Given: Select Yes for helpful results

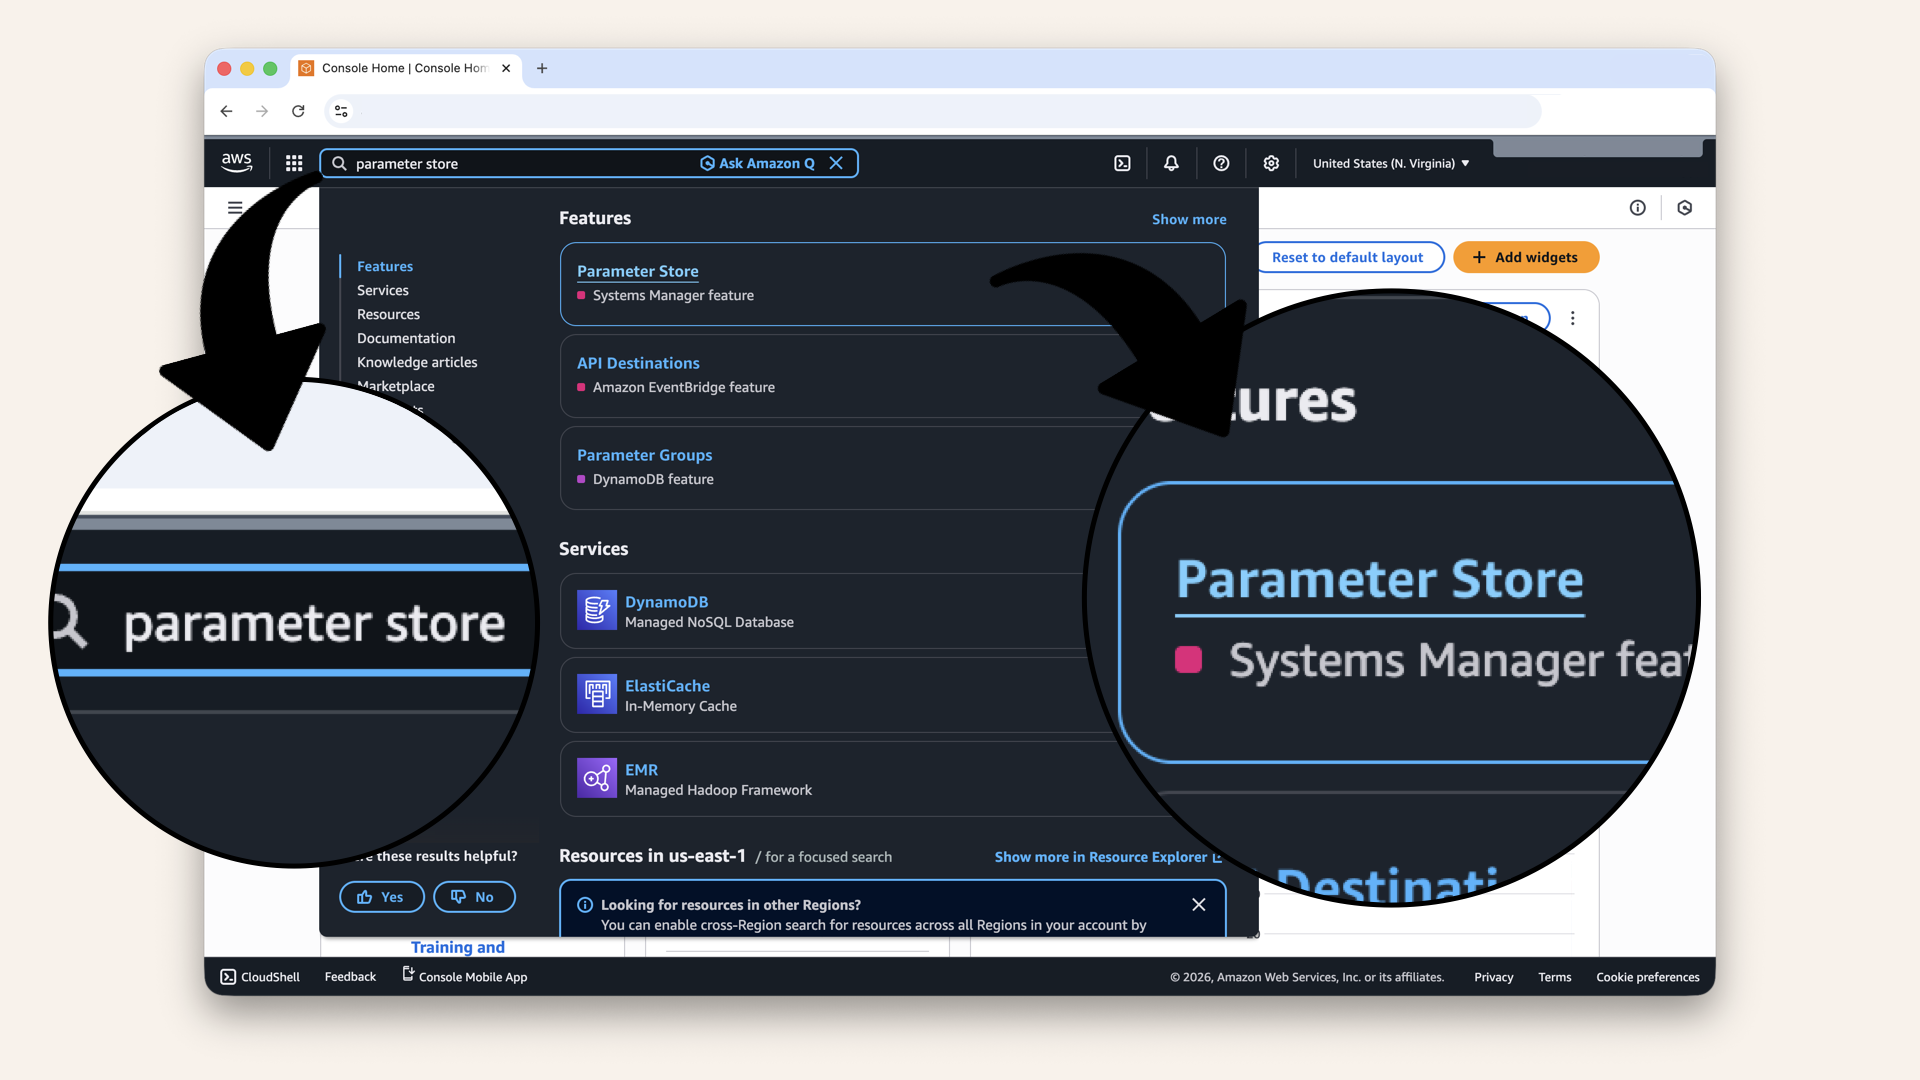Looking at the screenshot, I should 381,897.
